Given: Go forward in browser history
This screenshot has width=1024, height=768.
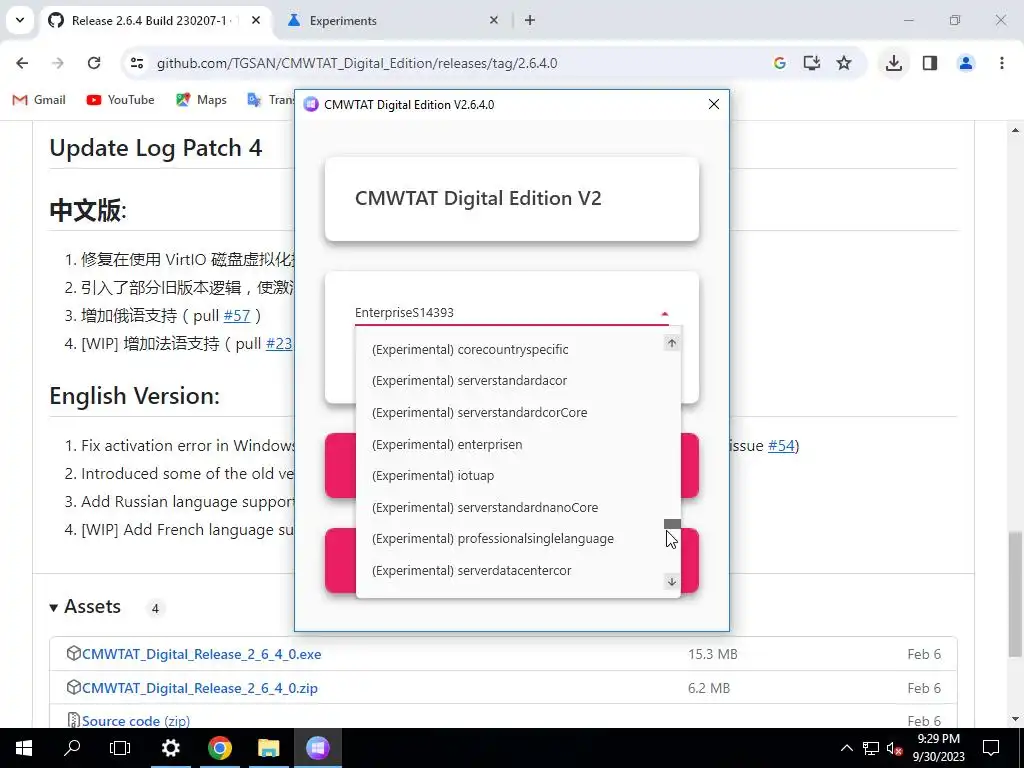Looking at the screenshot, I should tap(58, 63).
